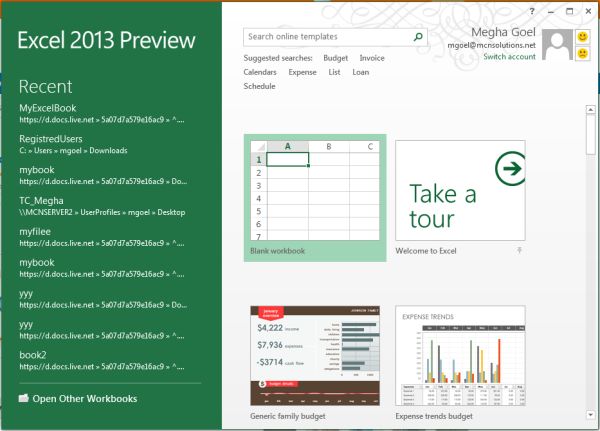Select Generic family budget template
This screenshot has width=600, height=431.
tap(315, 356)
